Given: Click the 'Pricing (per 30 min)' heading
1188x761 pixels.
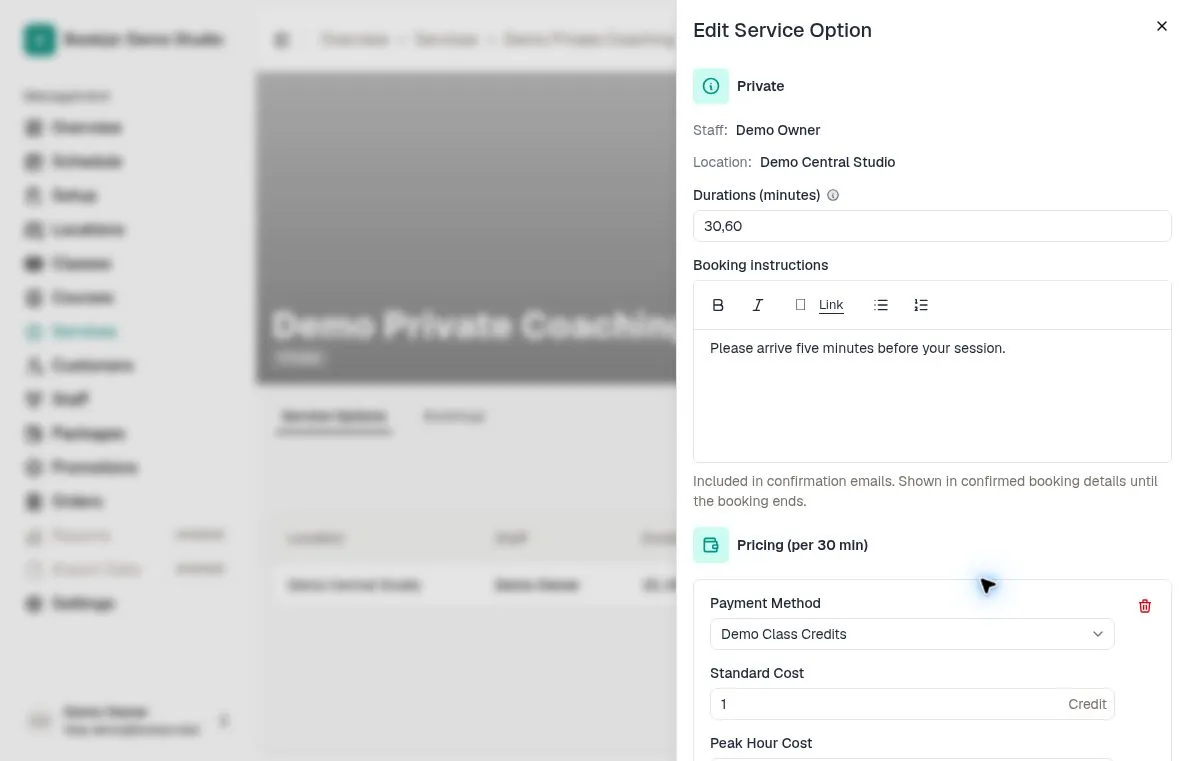Looking at the screenshot, I should click(802, 546).
